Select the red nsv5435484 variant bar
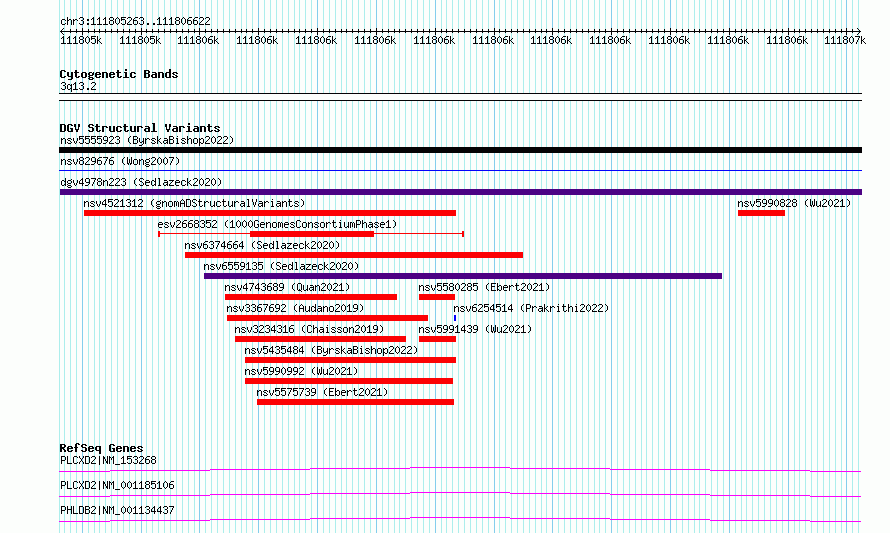The image size is (890, 533). click(x=350, y=360)
